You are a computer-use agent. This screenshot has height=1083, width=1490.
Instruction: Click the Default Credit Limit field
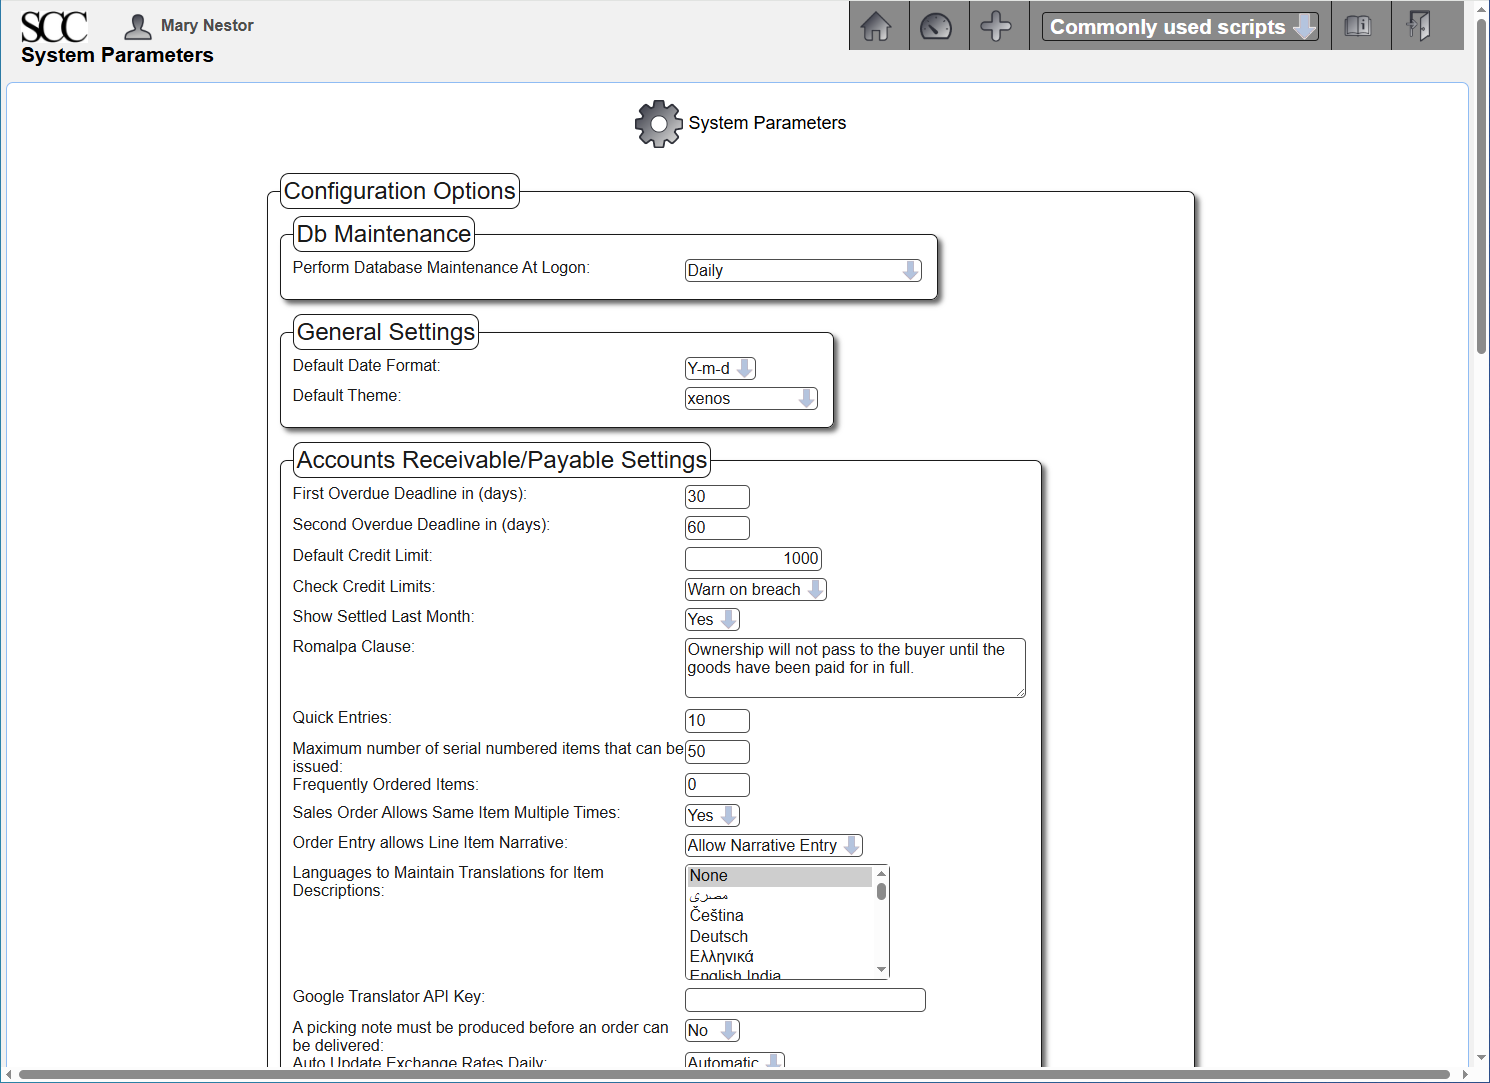click(x=753, y=558)
